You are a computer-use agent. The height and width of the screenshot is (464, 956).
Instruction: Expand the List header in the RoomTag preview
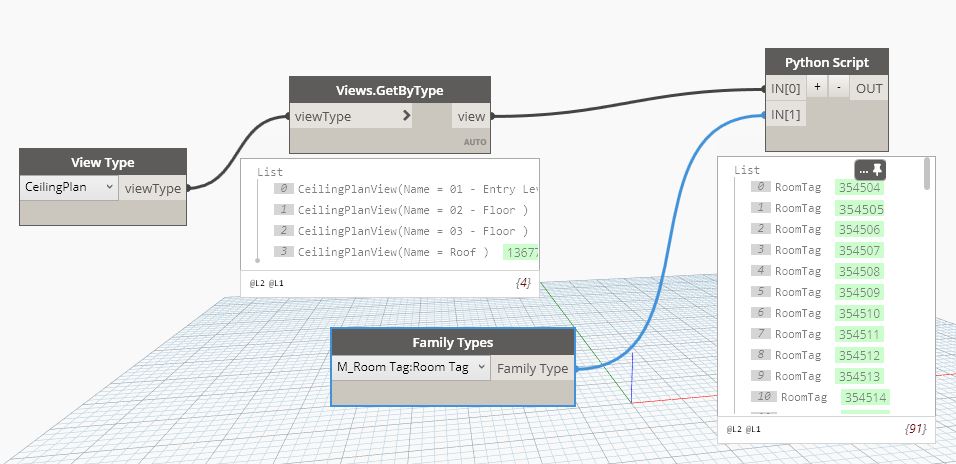coord(746,170)
